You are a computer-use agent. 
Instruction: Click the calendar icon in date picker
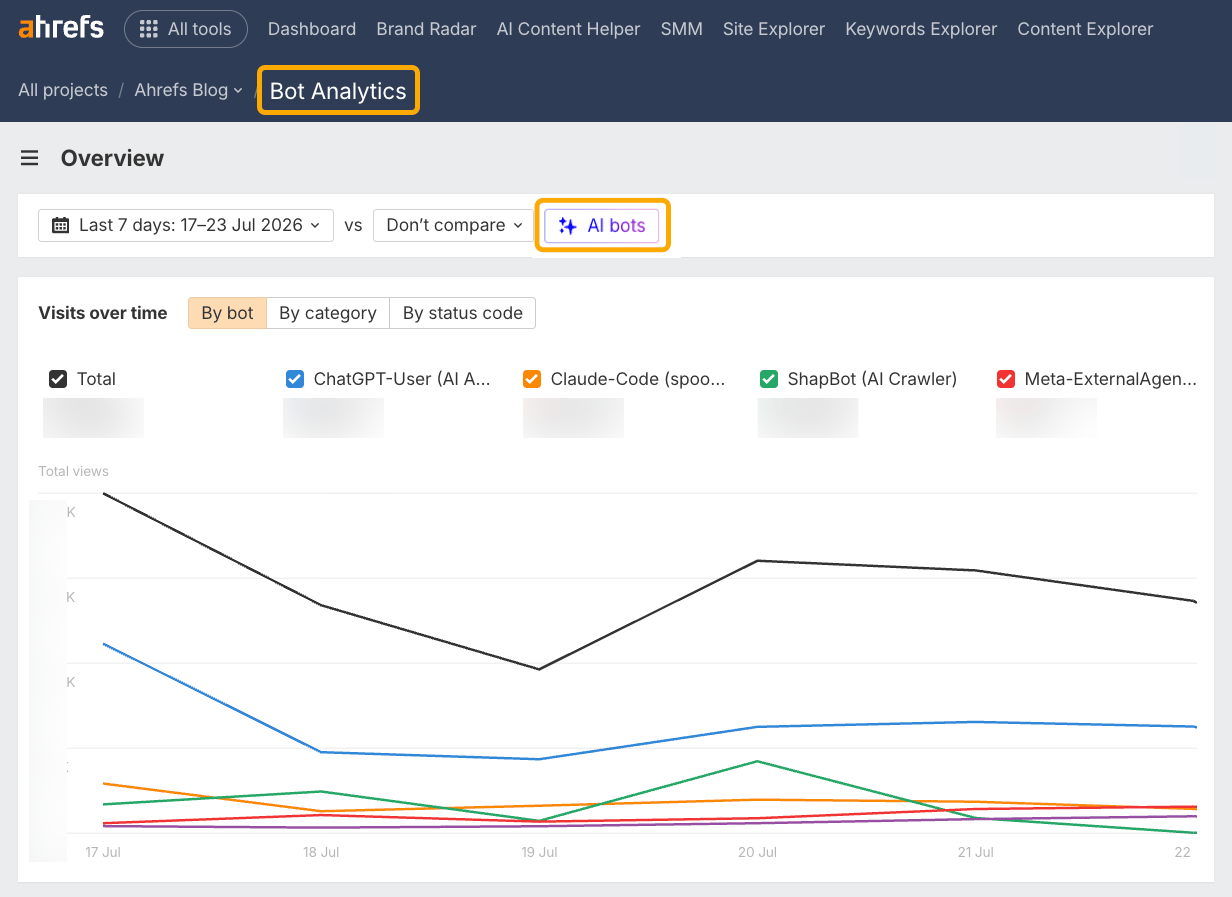pyautogui.click(x=61, y=225)
